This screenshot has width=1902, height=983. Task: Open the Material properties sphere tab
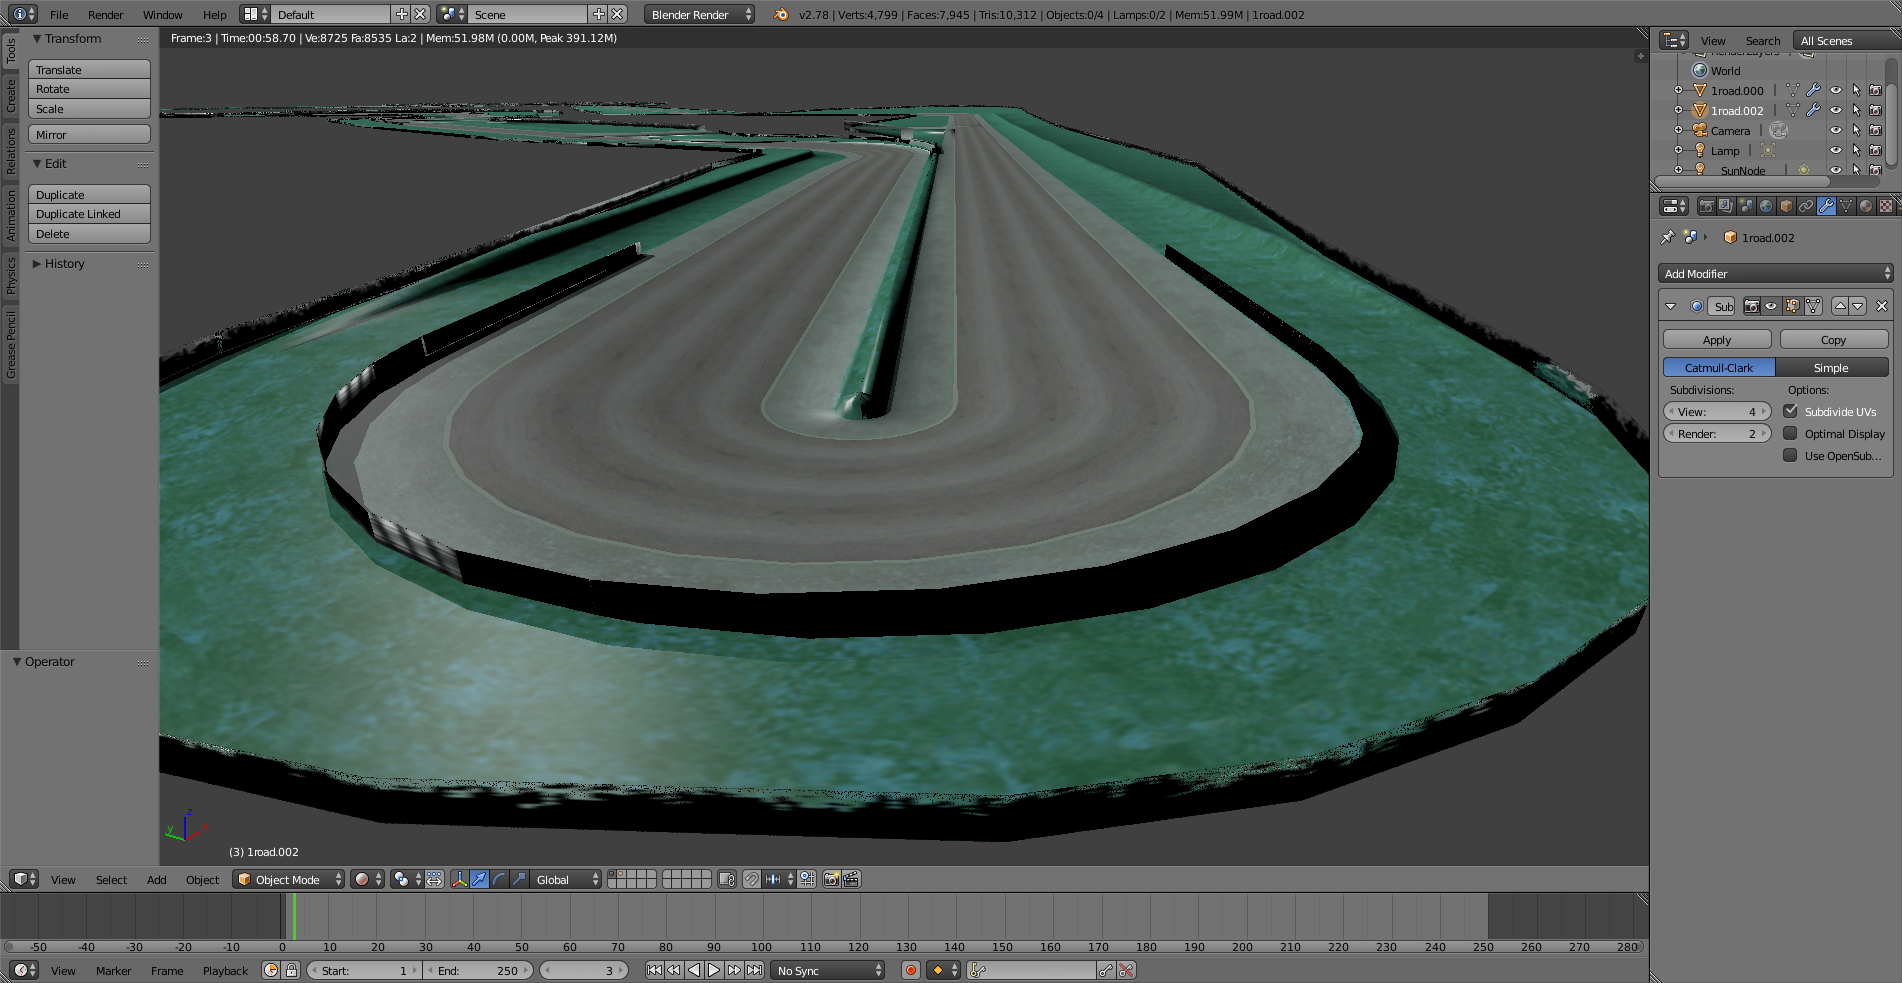pos(1866,206)
